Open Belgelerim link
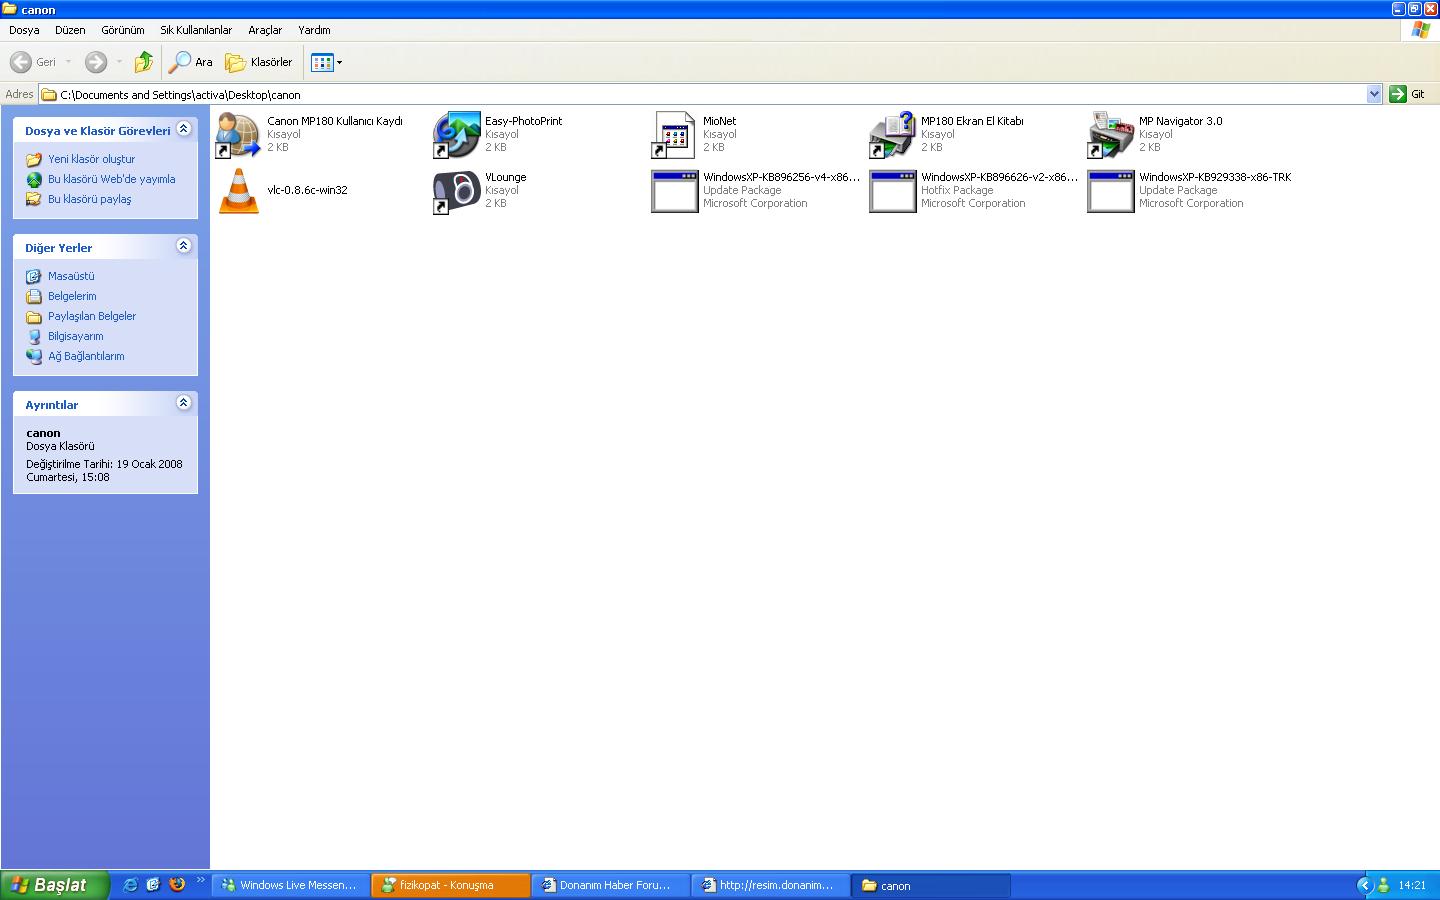Viewport: 1440px width, 900px height. [x=72, y=296]
